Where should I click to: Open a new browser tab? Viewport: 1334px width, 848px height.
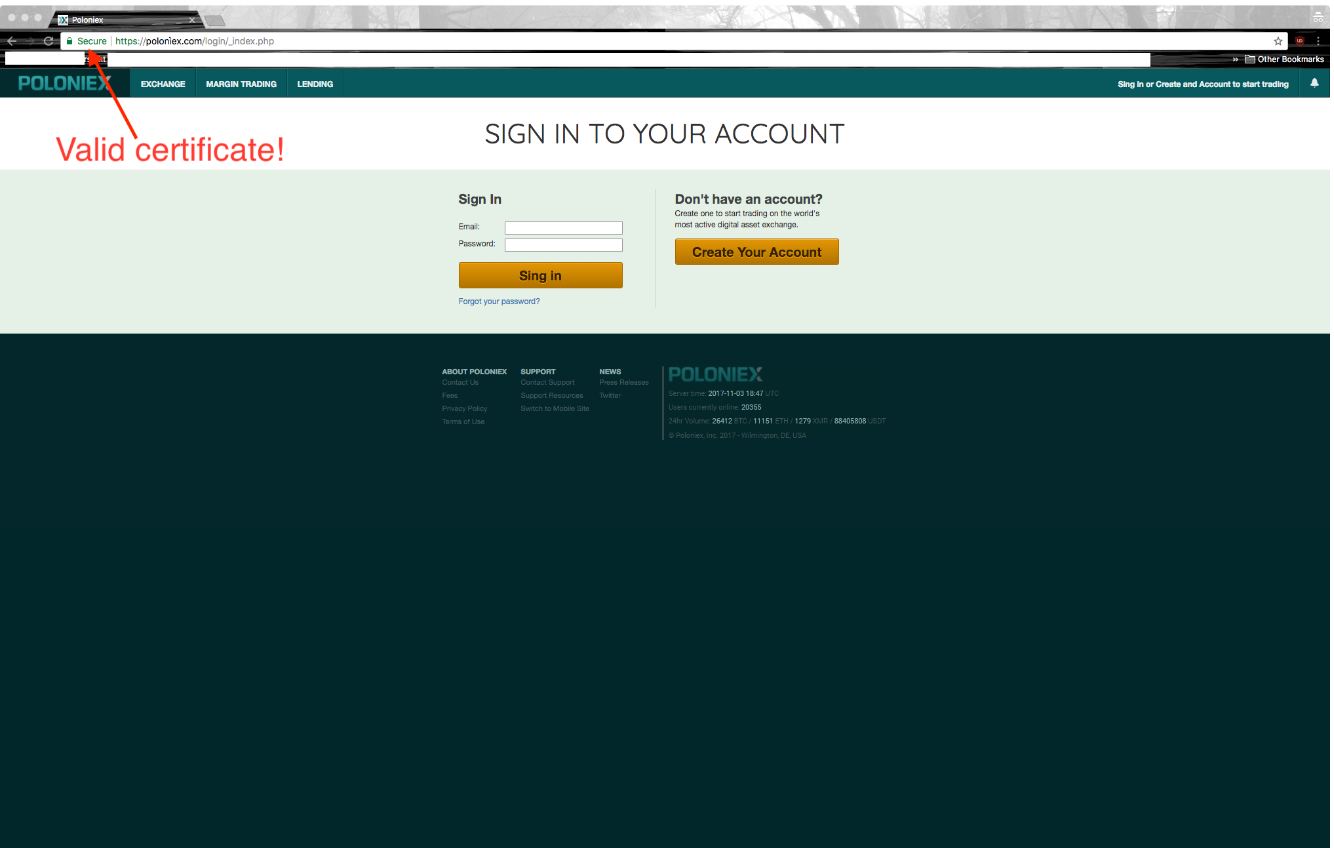[214, 20]
